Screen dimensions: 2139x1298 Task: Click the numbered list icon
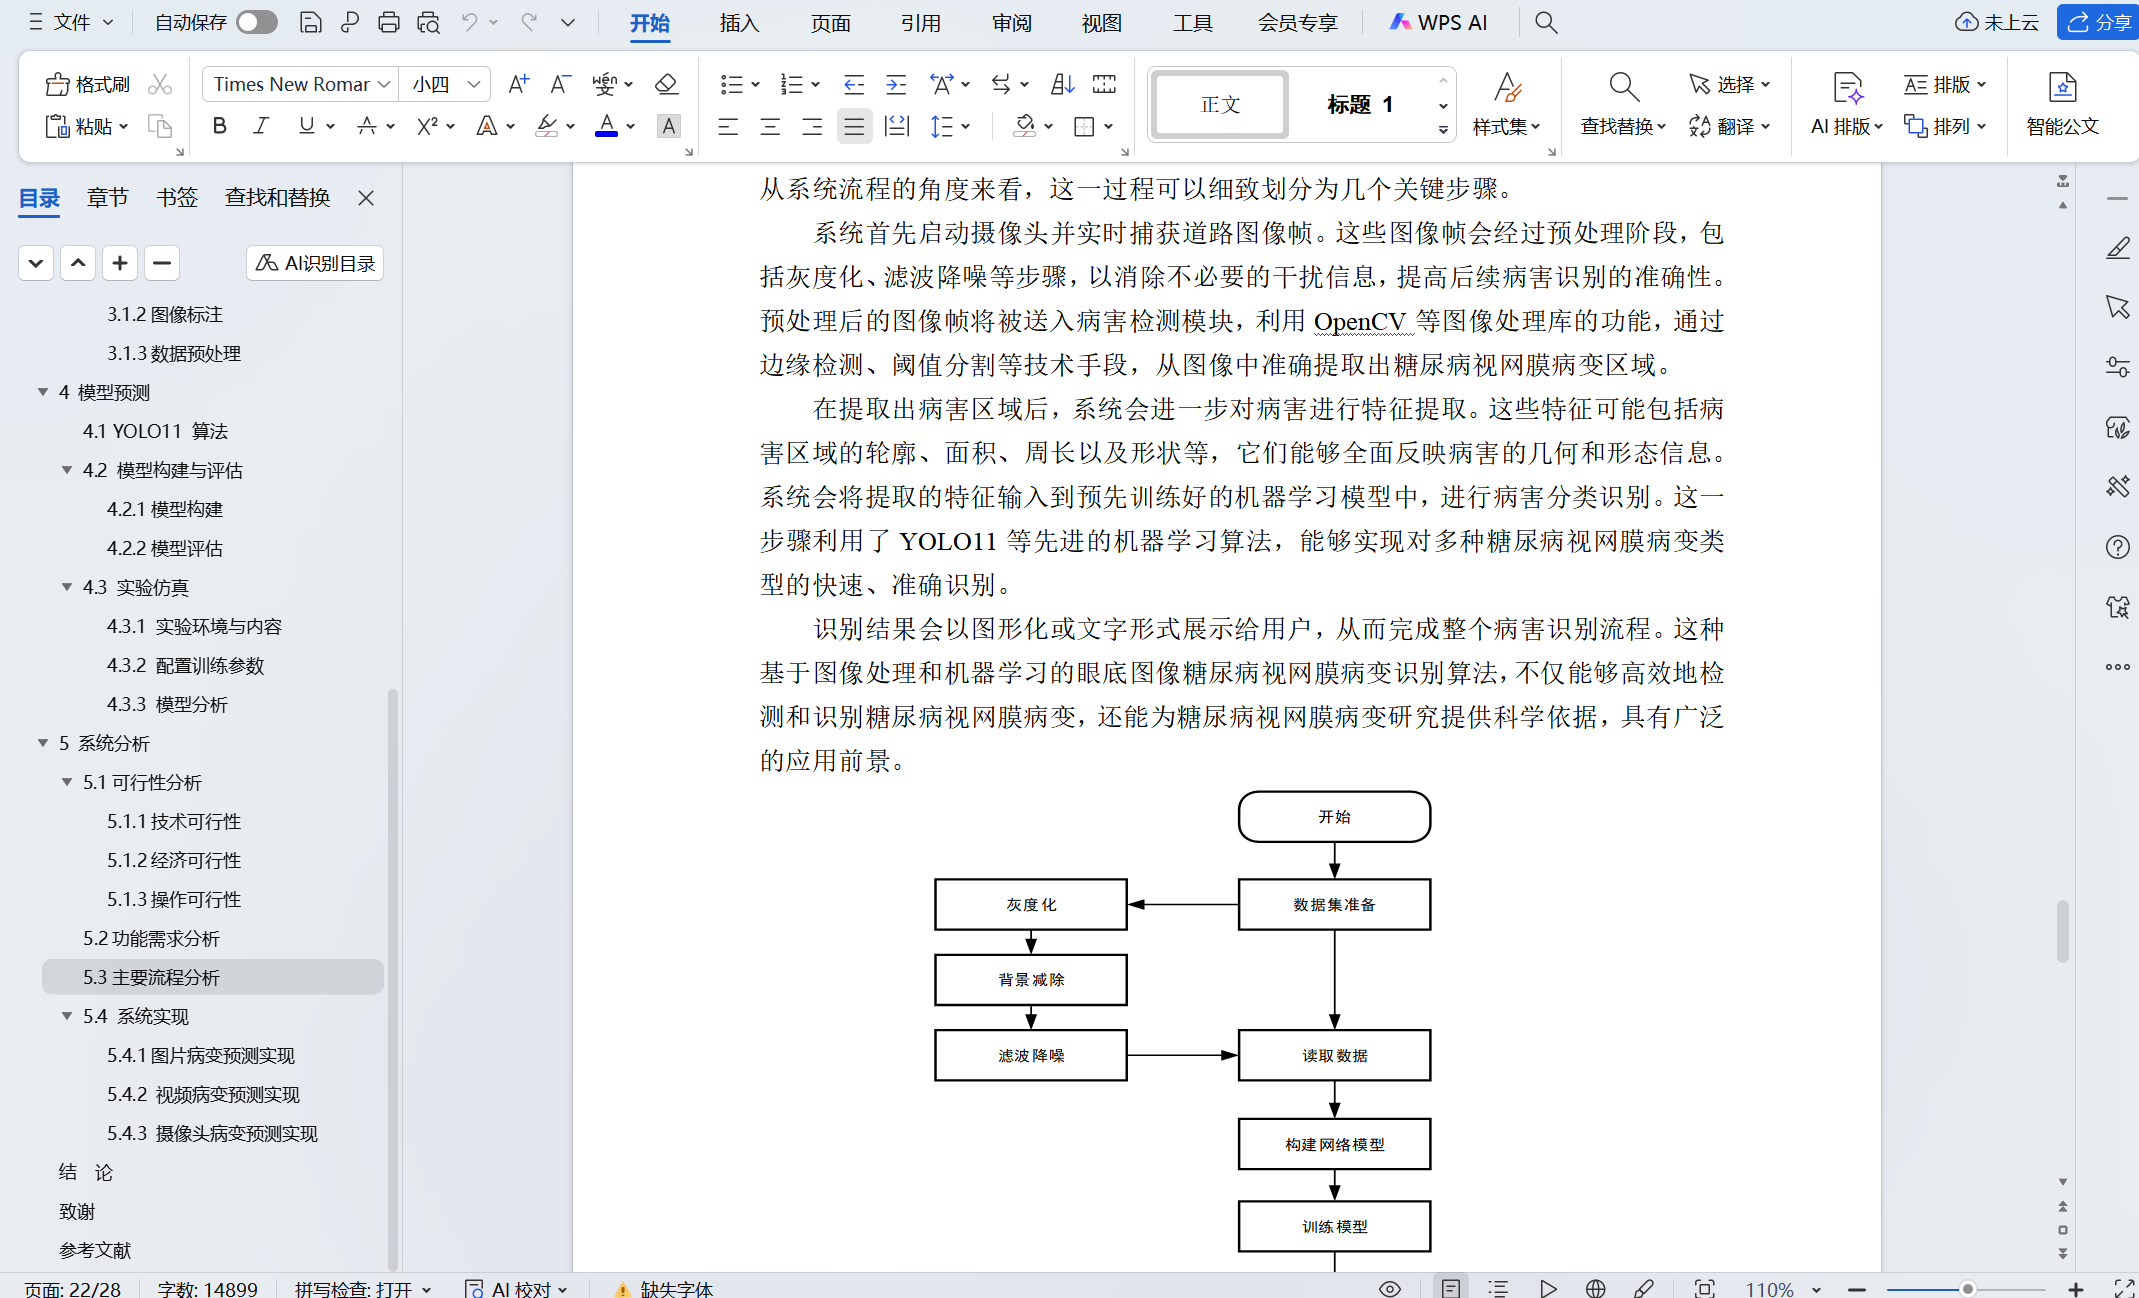(x=791, y=85)
